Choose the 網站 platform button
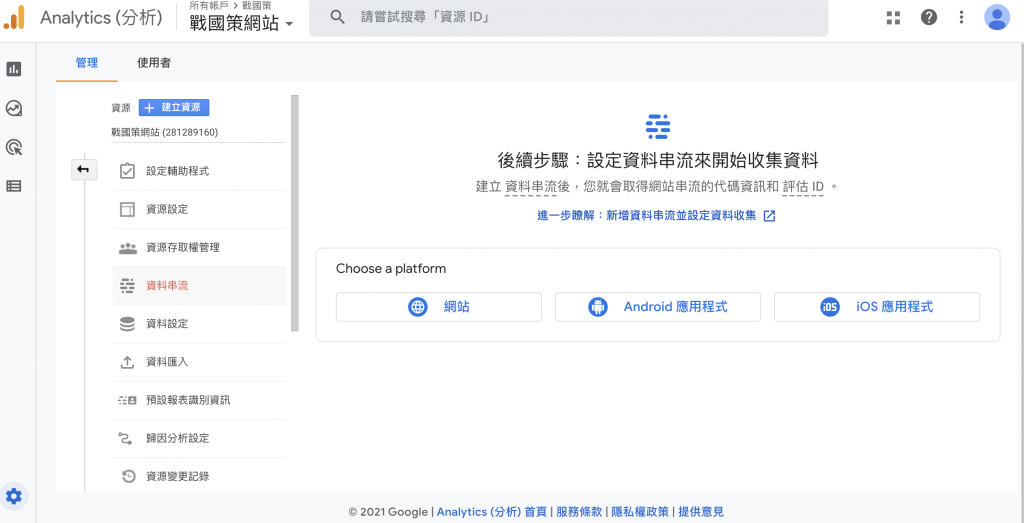1024x523 pixels. point(439,307)
